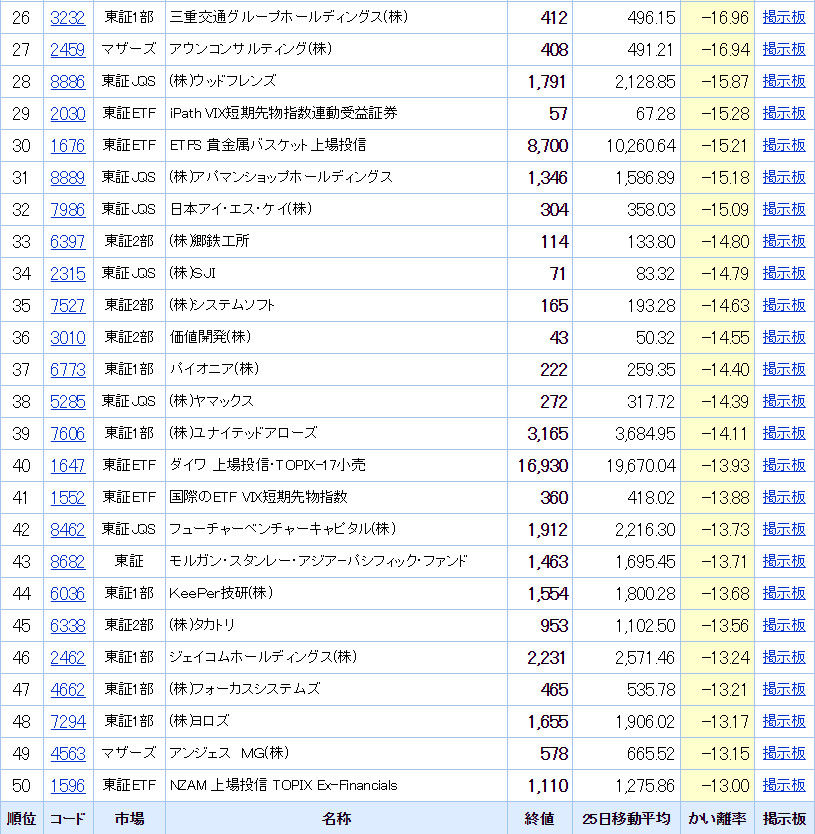Open stock code 6773 link
The height and width of the screenshot is (834, 815).
click(x=68, y=370)
